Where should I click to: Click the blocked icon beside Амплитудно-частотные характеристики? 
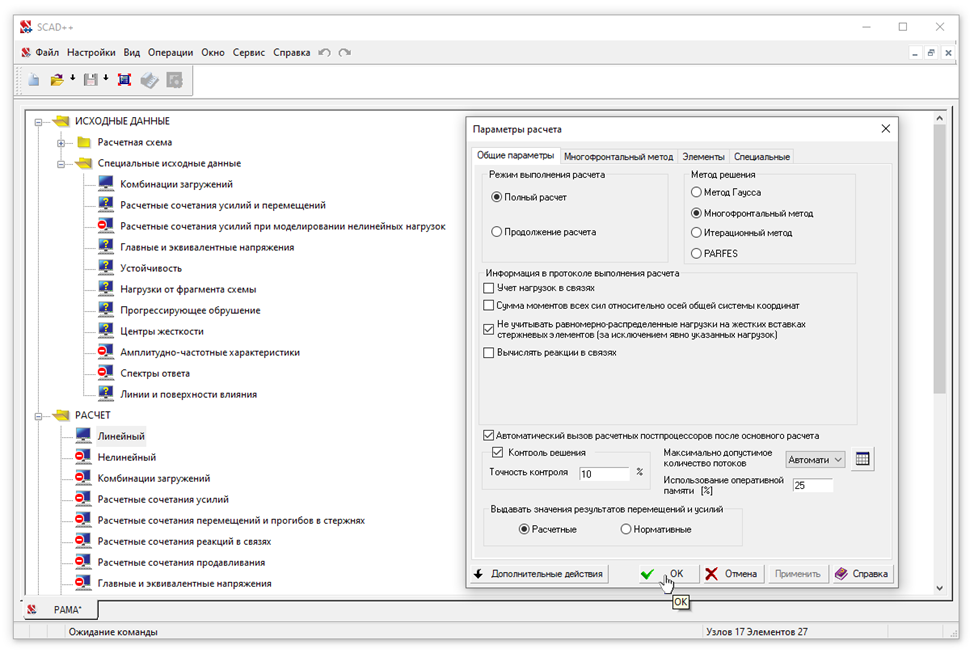106,352
